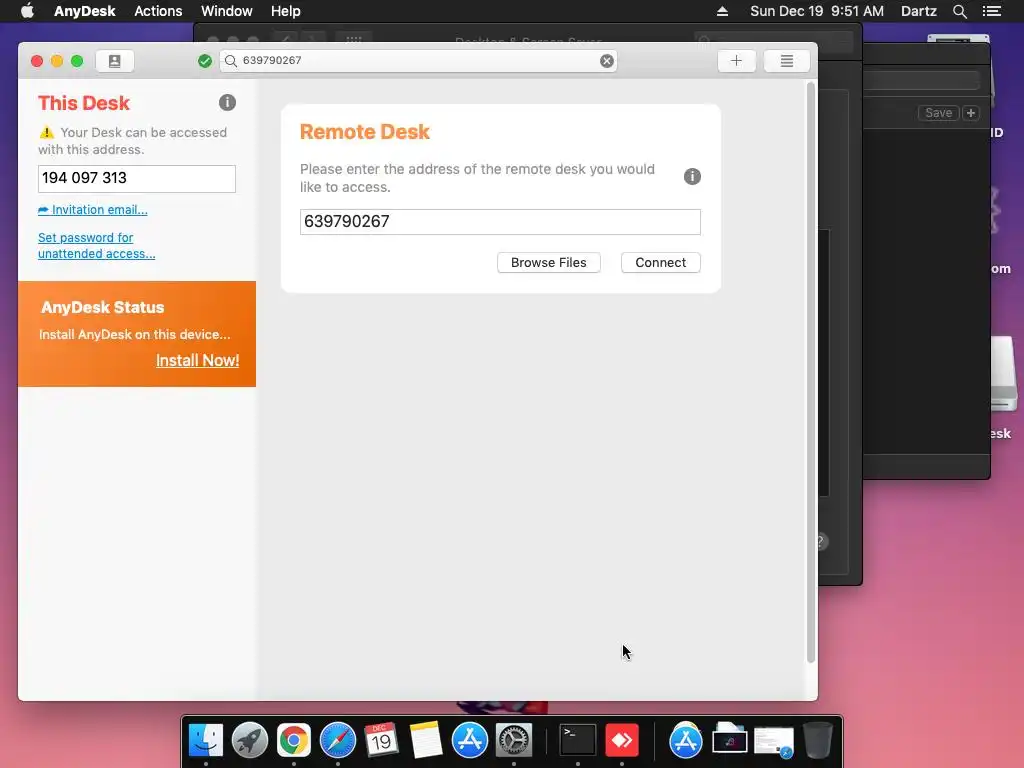Open Finder from the dock
The width and height of the screenshot is (1024, 768).
pos(206,740)
